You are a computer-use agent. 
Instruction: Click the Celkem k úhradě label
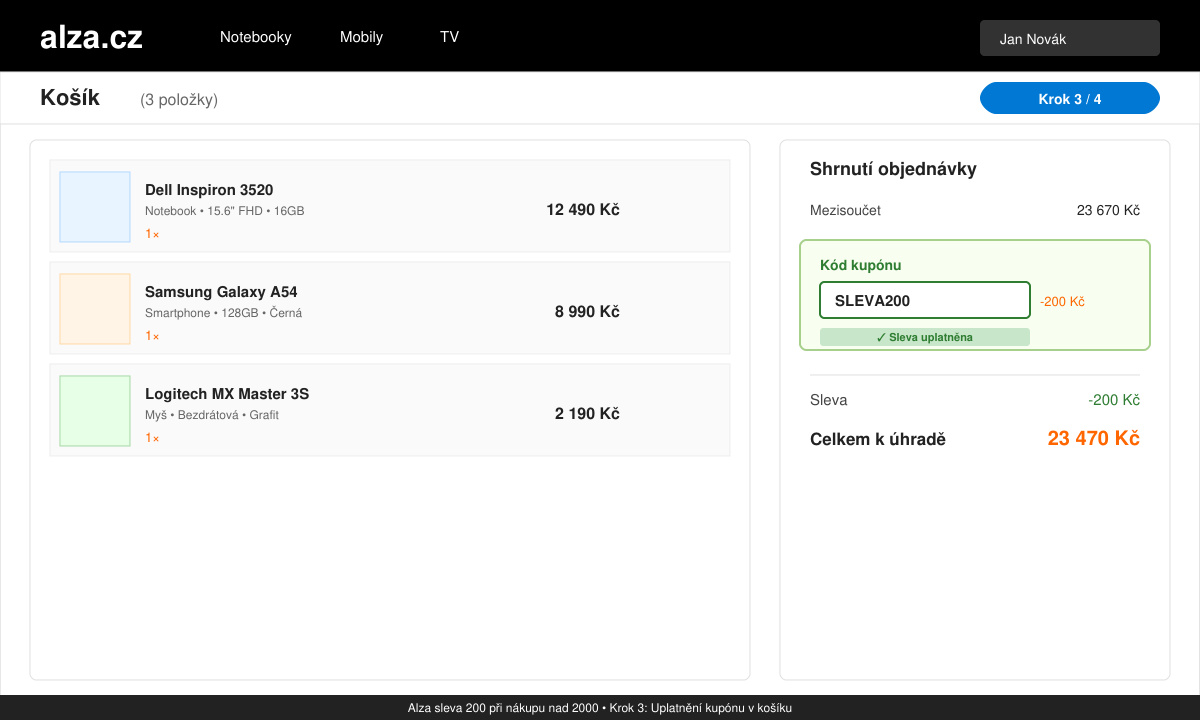(877, 439)
